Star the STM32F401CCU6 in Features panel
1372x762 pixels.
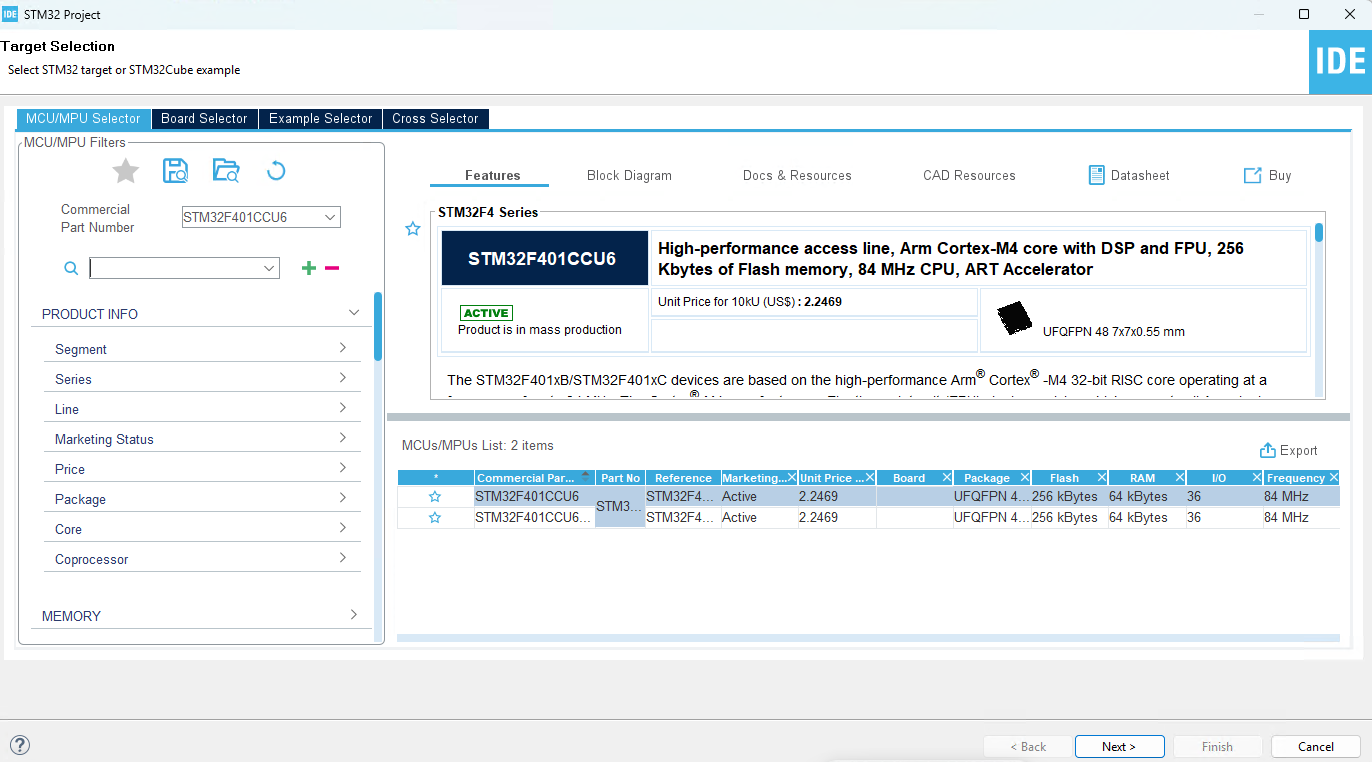coord(413,229)
